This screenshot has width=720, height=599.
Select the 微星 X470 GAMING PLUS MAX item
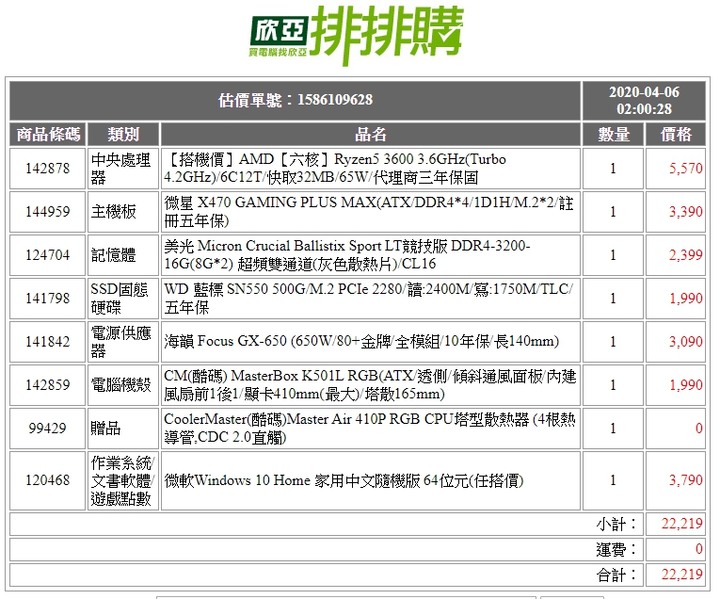(371, 212)
